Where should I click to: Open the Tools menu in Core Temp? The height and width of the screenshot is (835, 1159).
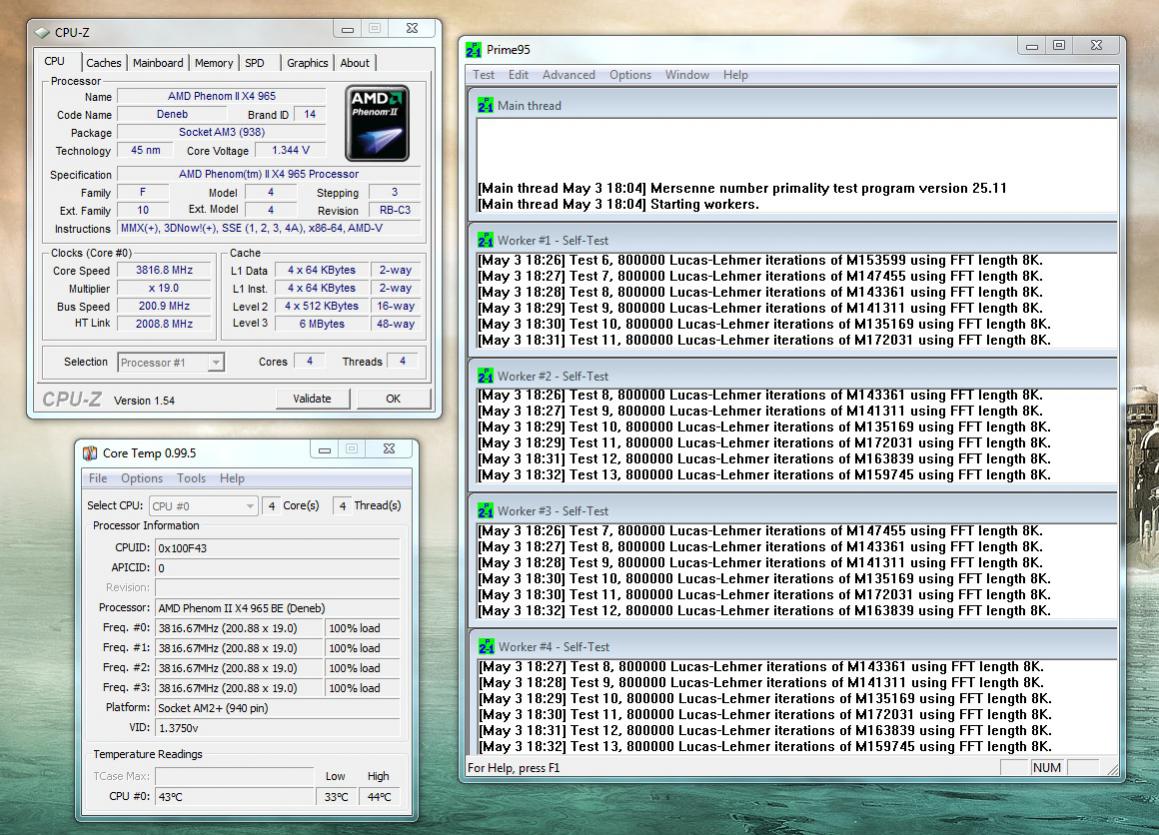tap(191, 478)
